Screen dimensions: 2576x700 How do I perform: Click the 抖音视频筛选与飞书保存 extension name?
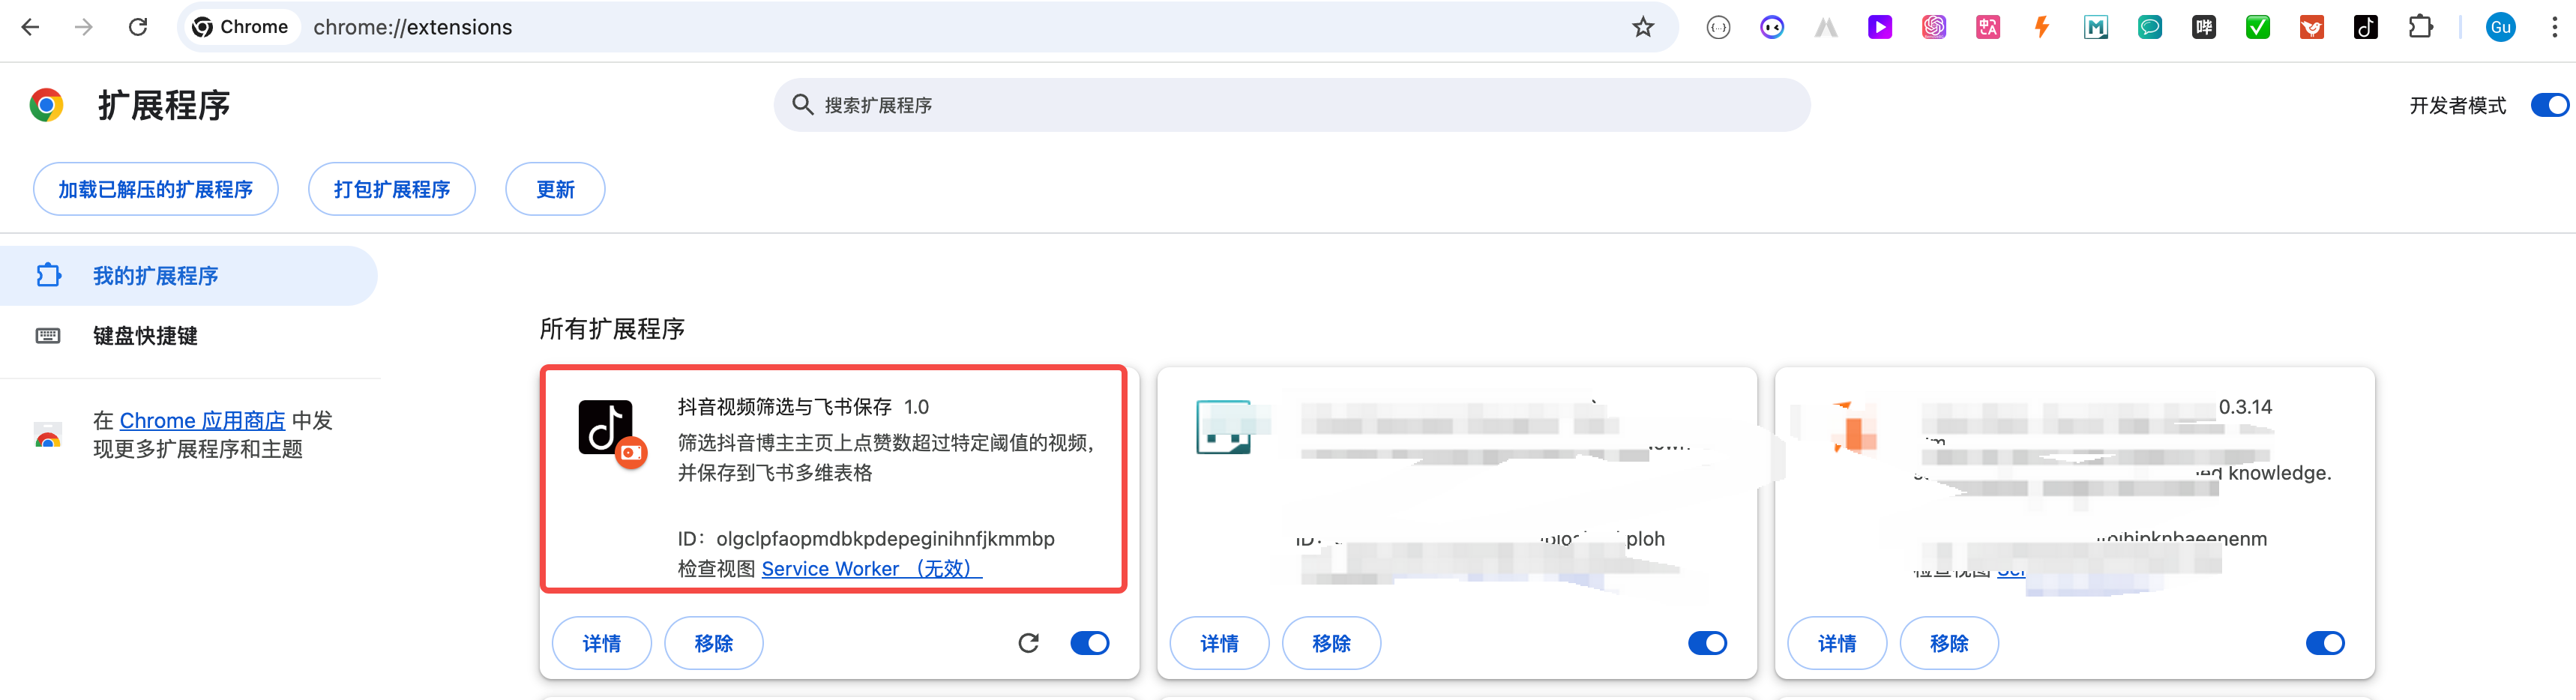[785, 407]
